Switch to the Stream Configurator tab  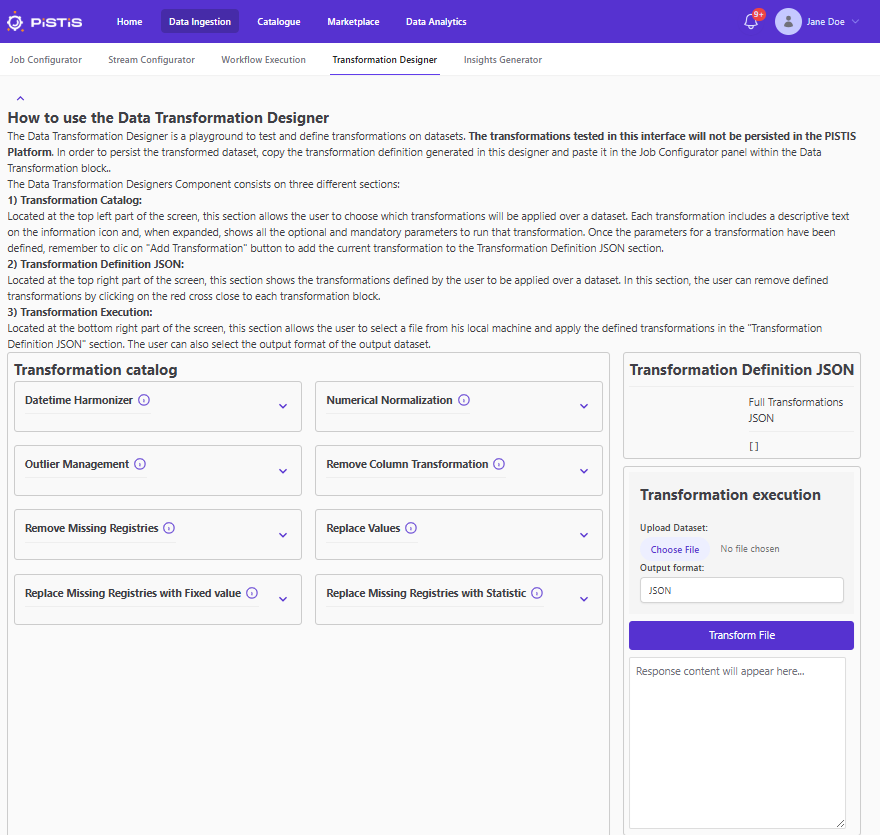click(152, 59)
